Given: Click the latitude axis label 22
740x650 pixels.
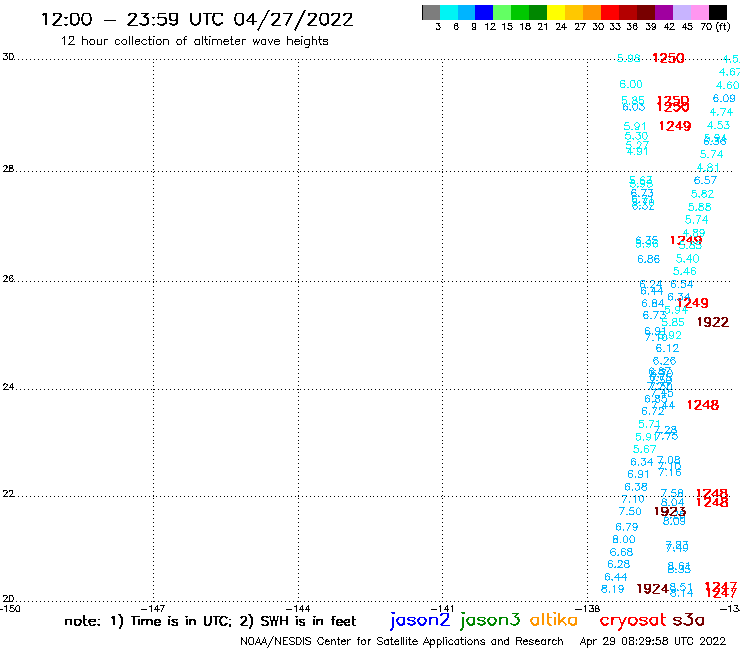Looking at the screenshot, I should tap(8, 494).
